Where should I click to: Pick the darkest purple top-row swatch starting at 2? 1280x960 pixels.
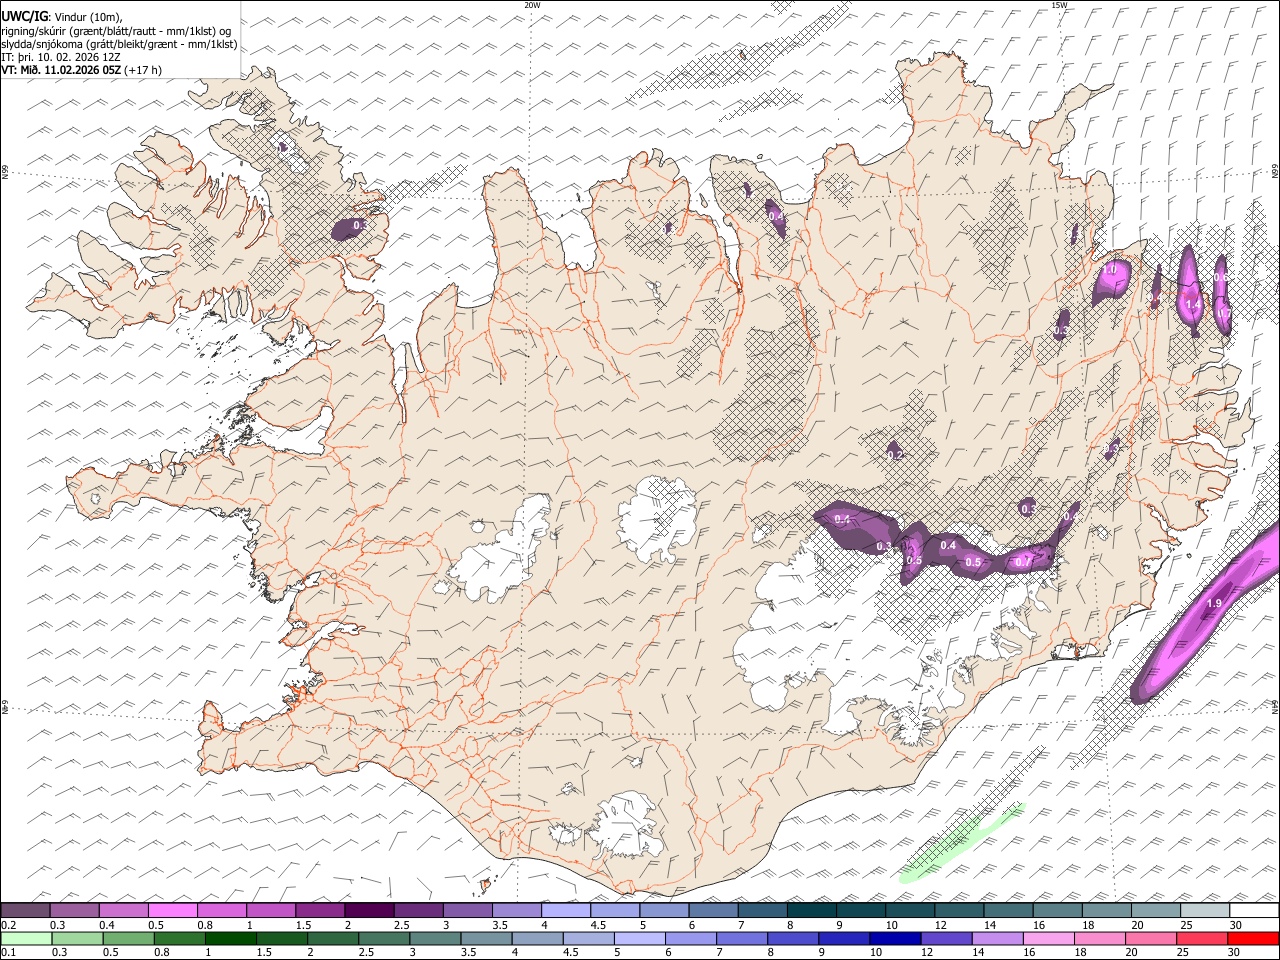pyautogui.click(x=369, y=911)
